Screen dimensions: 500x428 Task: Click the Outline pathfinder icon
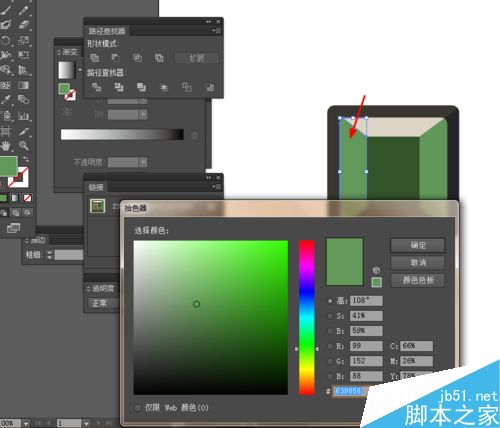click(186, 87)
